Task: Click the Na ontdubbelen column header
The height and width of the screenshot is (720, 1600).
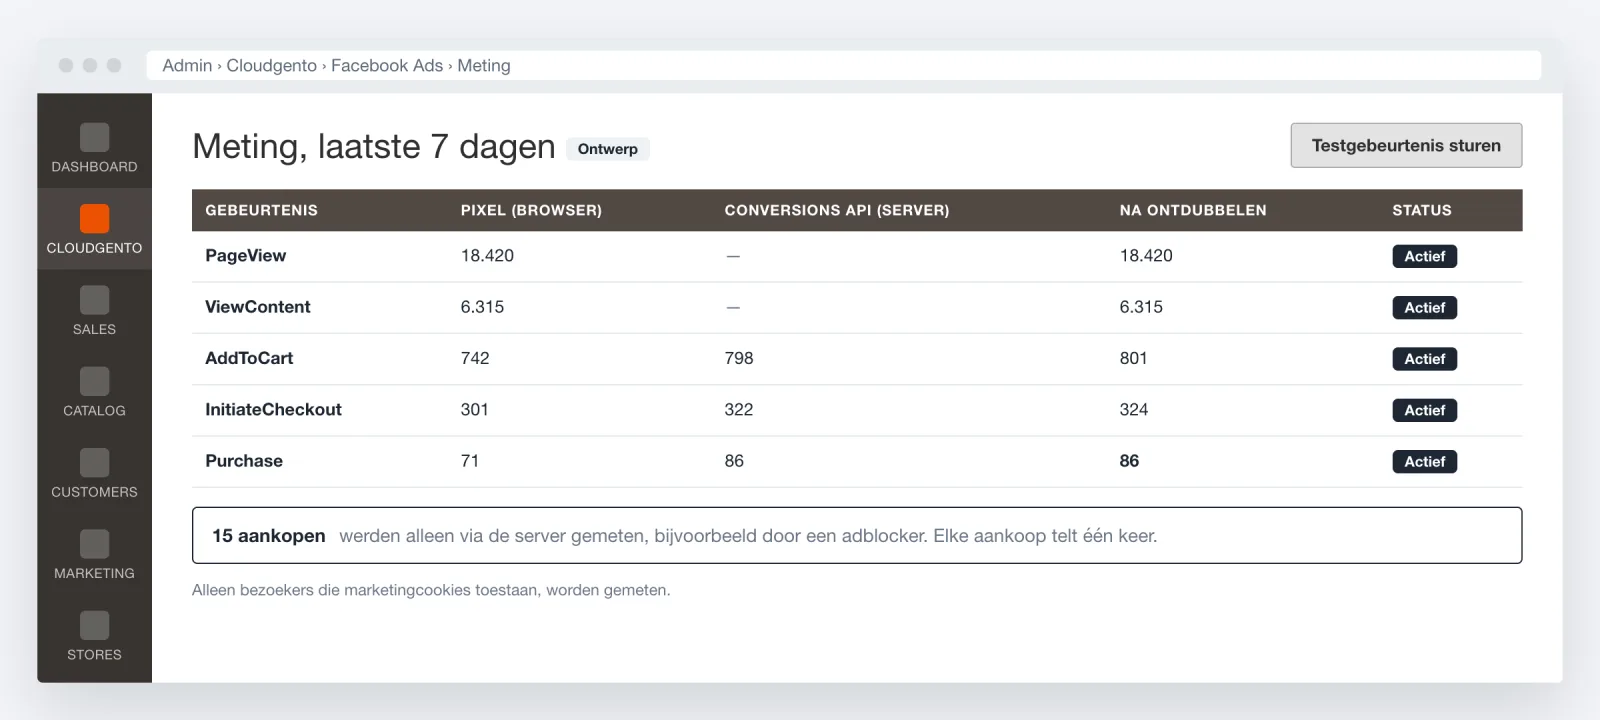Action: pos(1193,210)
